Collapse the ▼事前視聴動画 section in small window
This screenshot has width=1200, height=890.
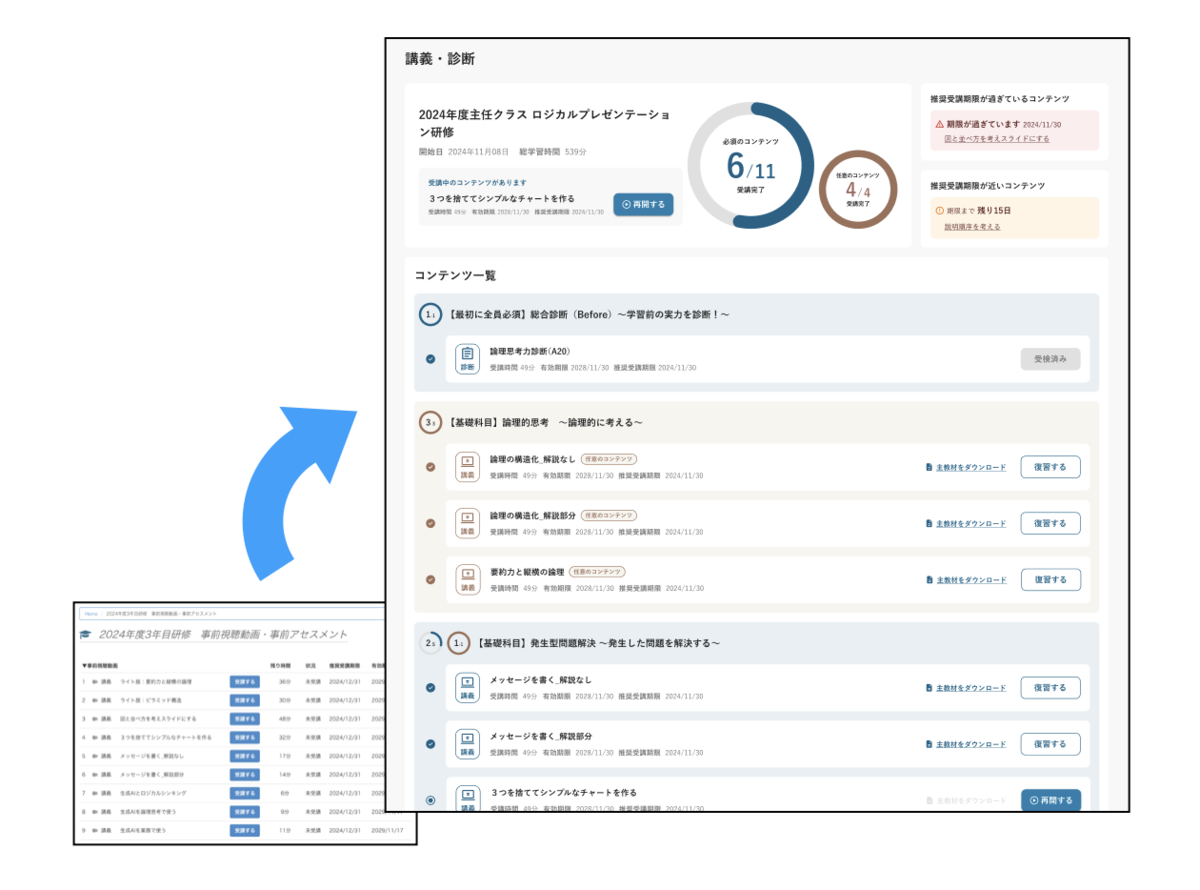pos(100,665)
